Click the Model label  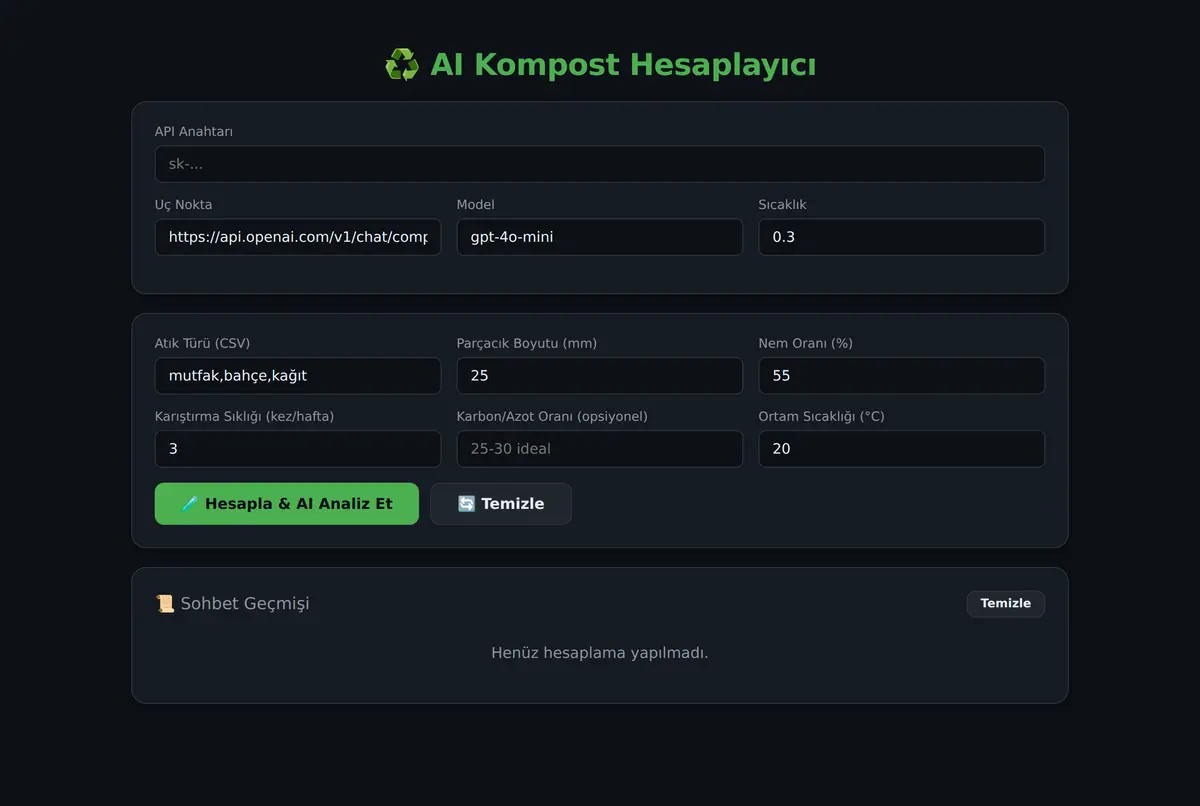(476, 205)
